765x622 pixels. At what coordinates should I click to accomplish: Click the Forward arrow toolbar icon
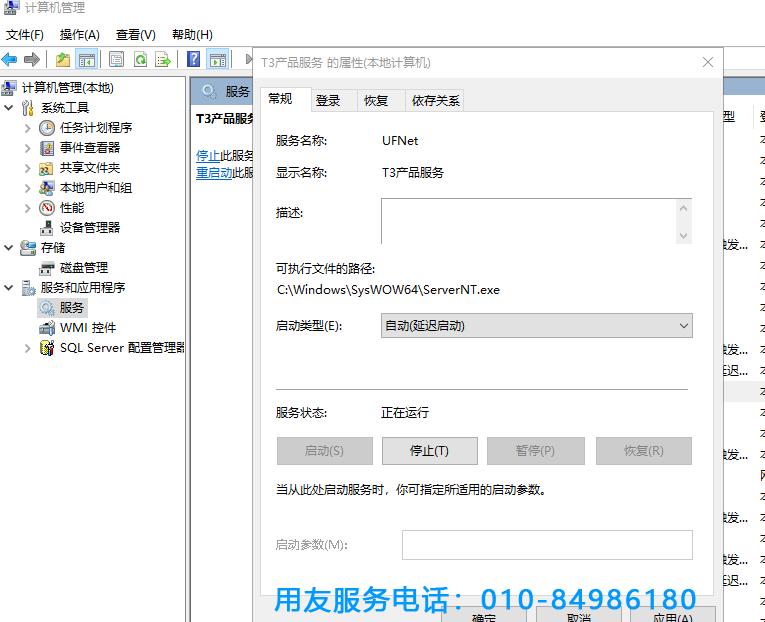click(x=32, y=60)
